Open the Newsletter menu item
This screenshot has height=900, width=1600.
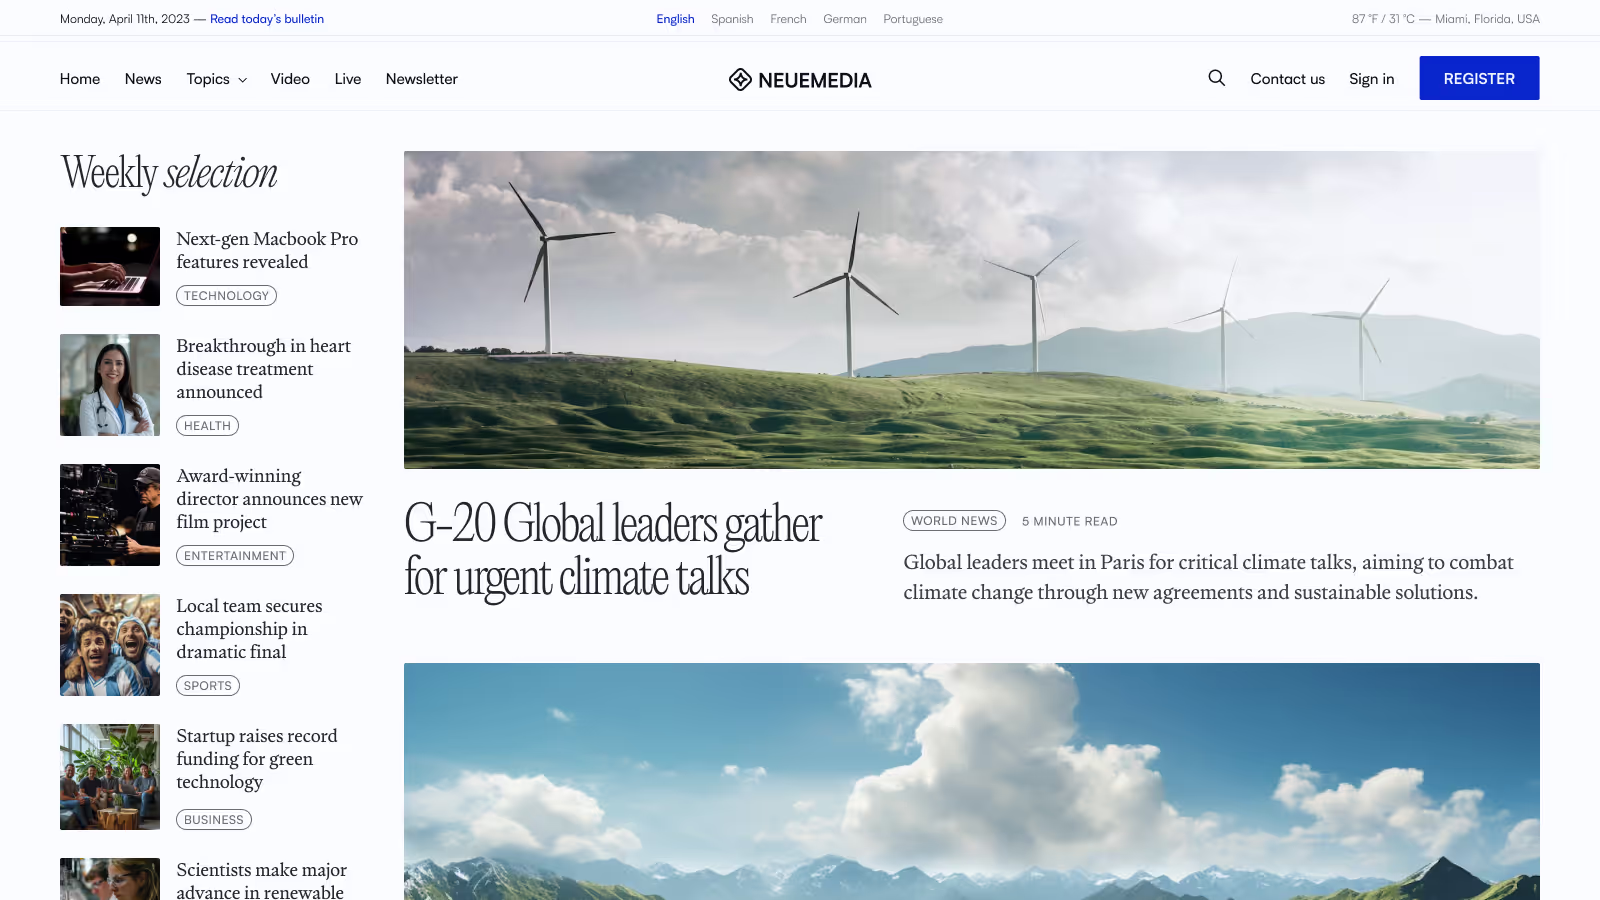tap(421, 79)
